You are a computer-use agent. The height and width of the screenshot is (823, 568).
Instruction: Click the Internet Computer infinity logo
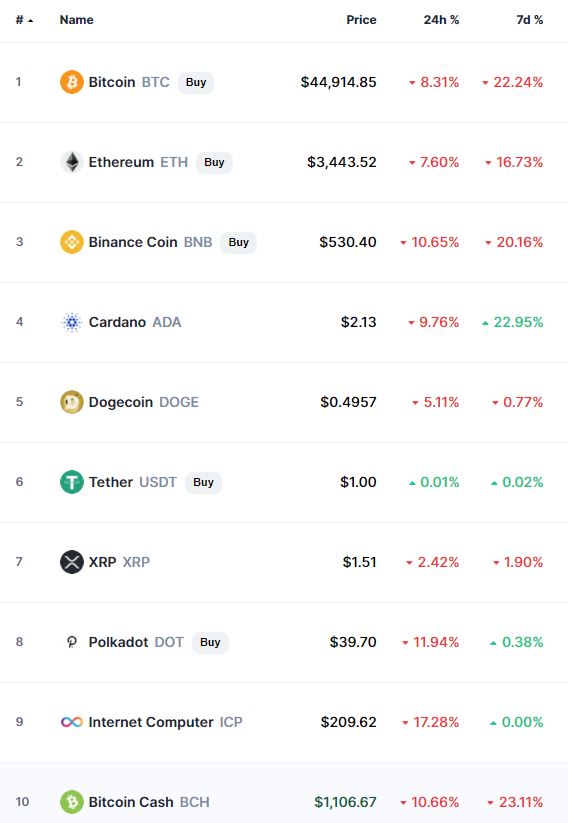point(72,722)
